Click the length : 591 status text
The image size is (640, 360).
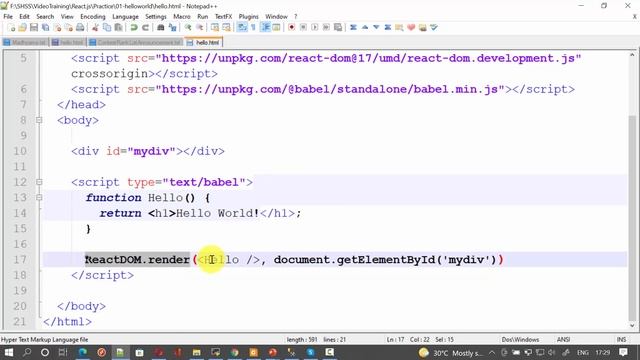(x=302, y=340)
